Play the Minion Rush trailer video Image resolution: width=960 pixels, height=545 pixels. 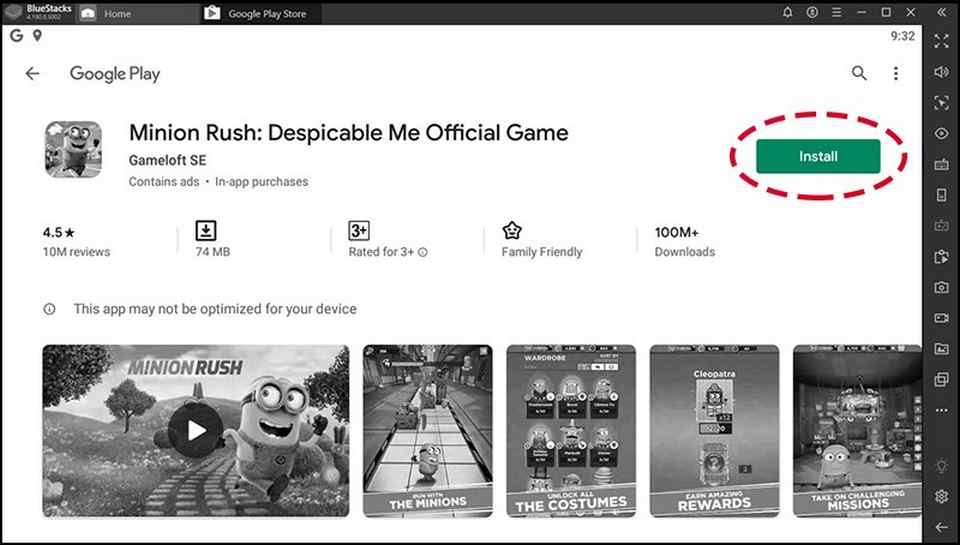(196, 430)
